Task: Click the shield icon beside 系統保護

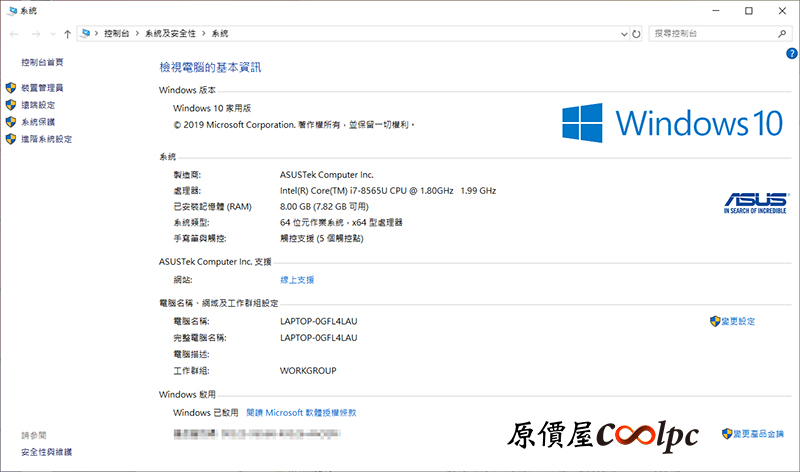Action: pyautogui.click(x=11, y=122)
